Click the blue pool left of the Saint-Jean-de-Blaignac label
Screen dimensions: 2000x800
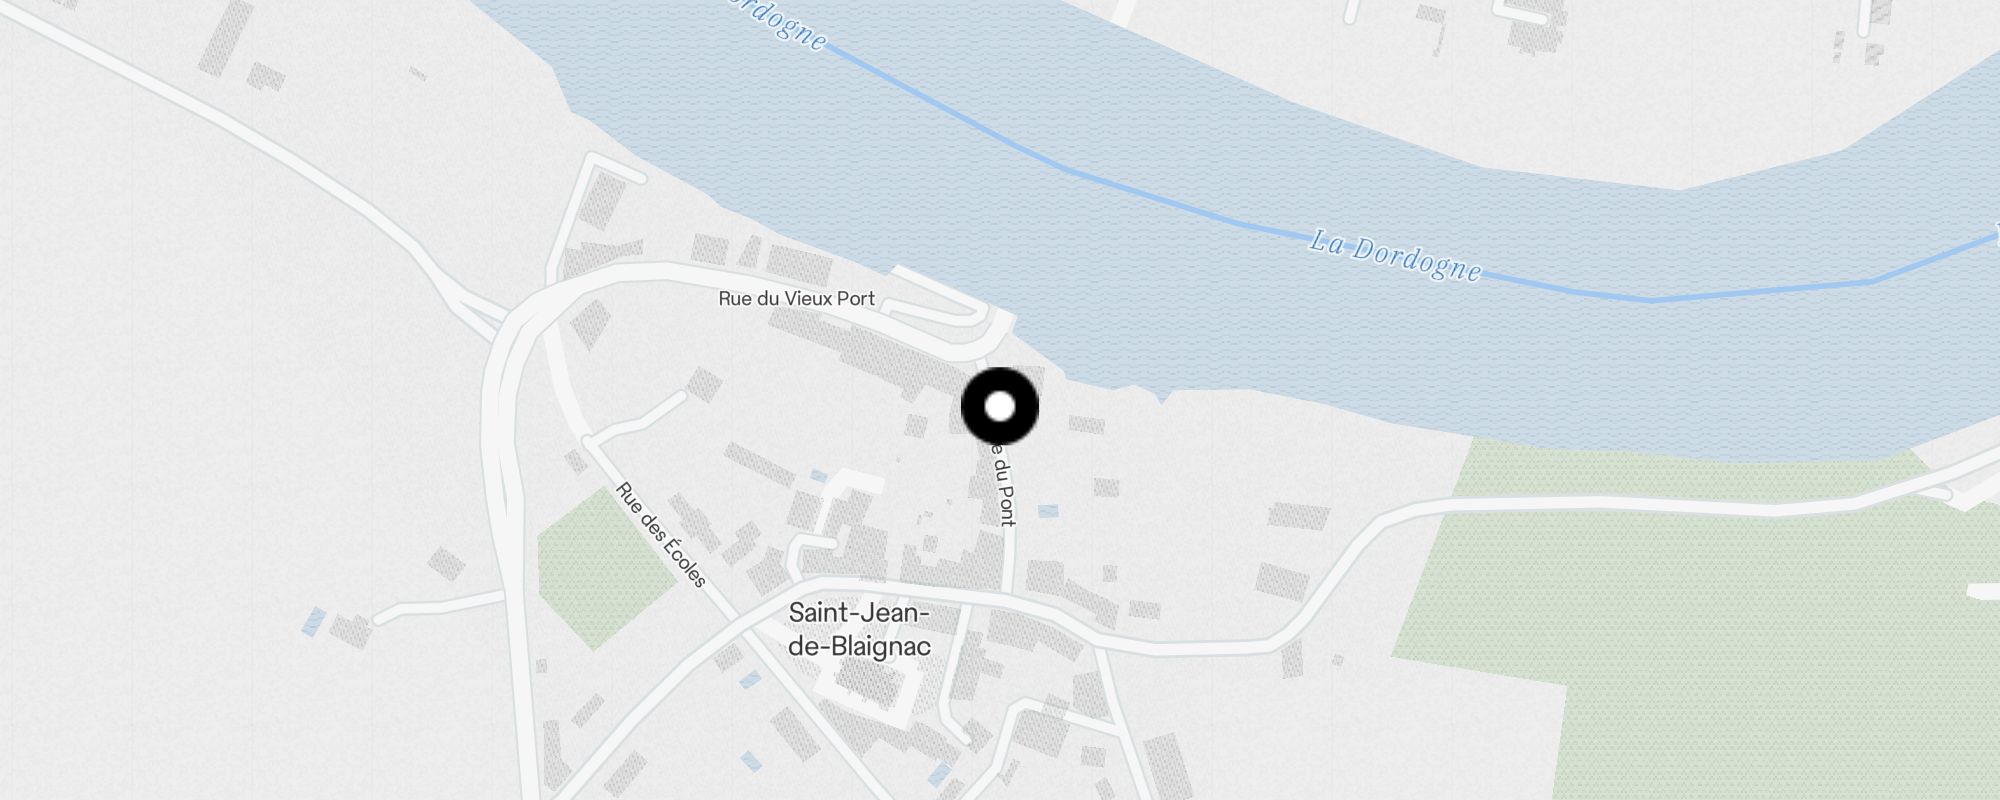tap(750, 680)
